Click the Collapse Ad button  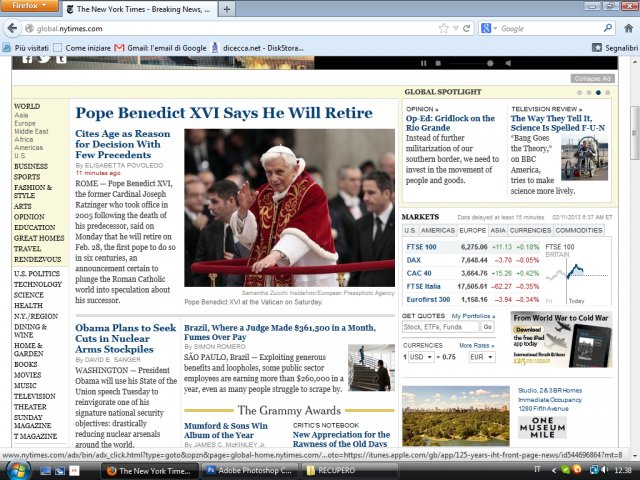[592, 78]
